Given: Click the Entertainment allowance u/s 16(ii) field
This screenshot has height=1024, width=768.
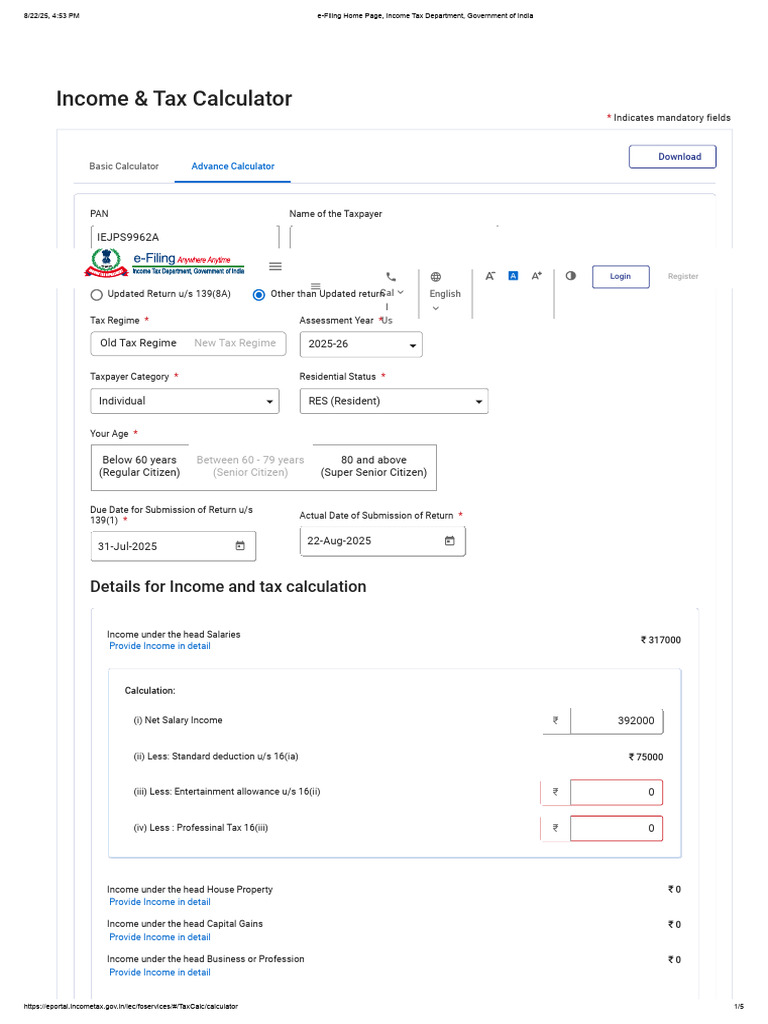Looking at the screenshot, I should pyautogui.click(x=616, y=792).
